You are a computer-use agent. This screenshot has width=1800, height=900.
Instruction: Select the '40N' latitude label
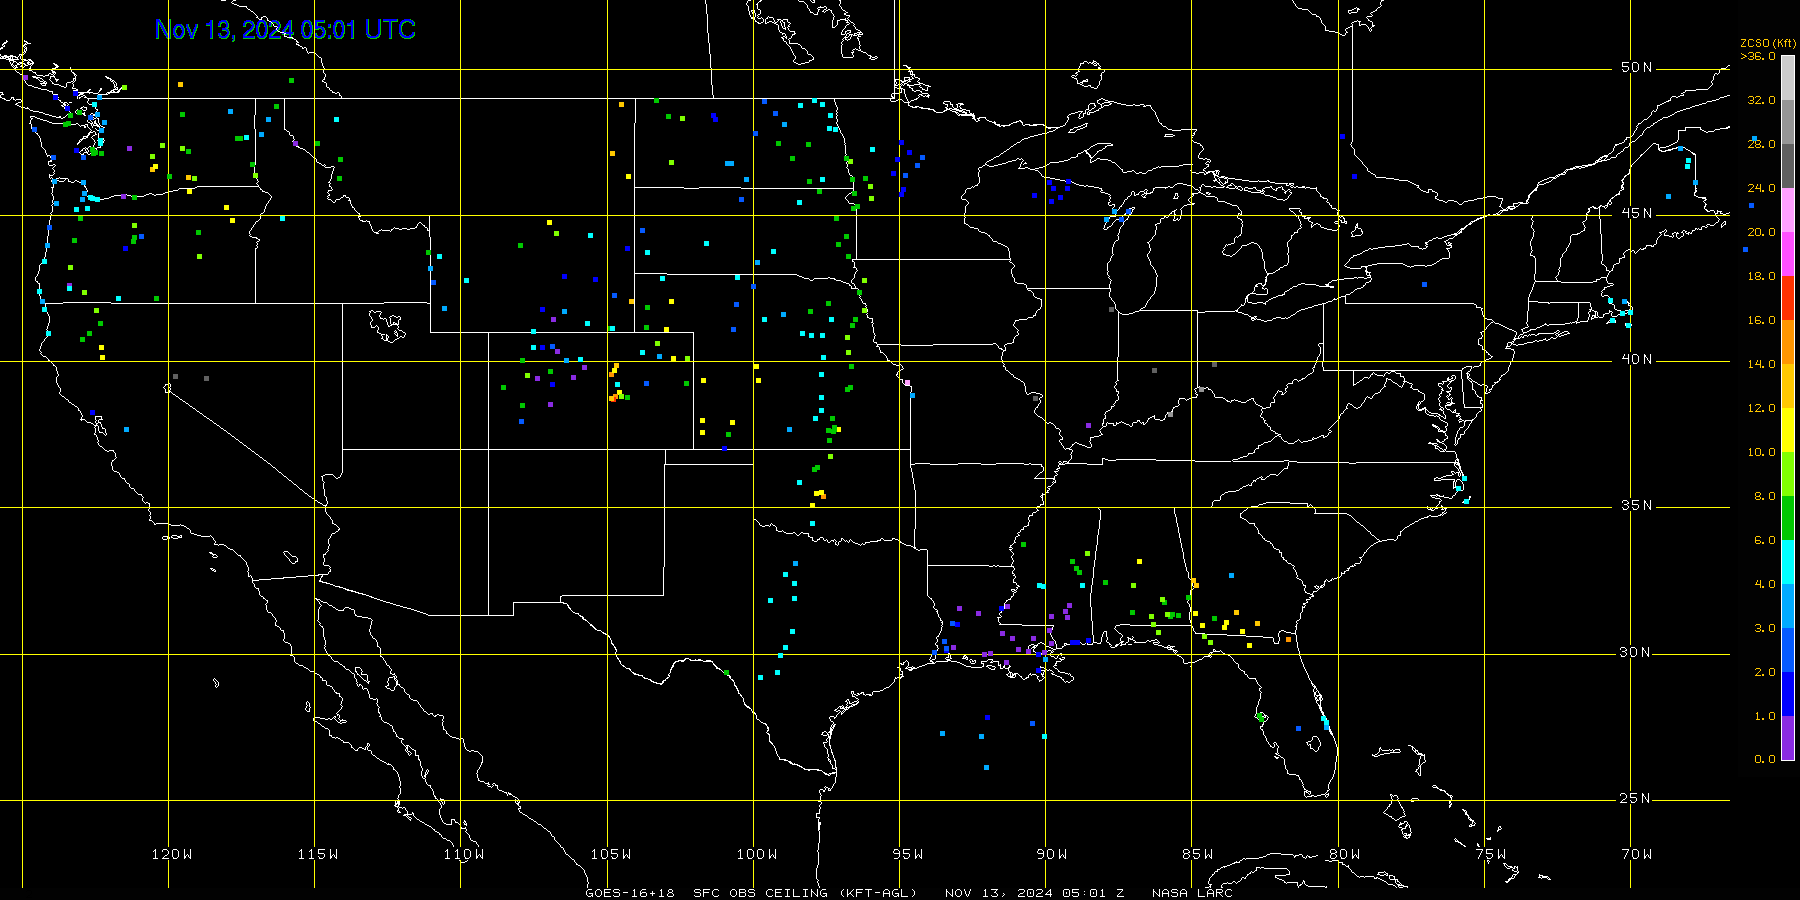click(x=1637, y=359)
